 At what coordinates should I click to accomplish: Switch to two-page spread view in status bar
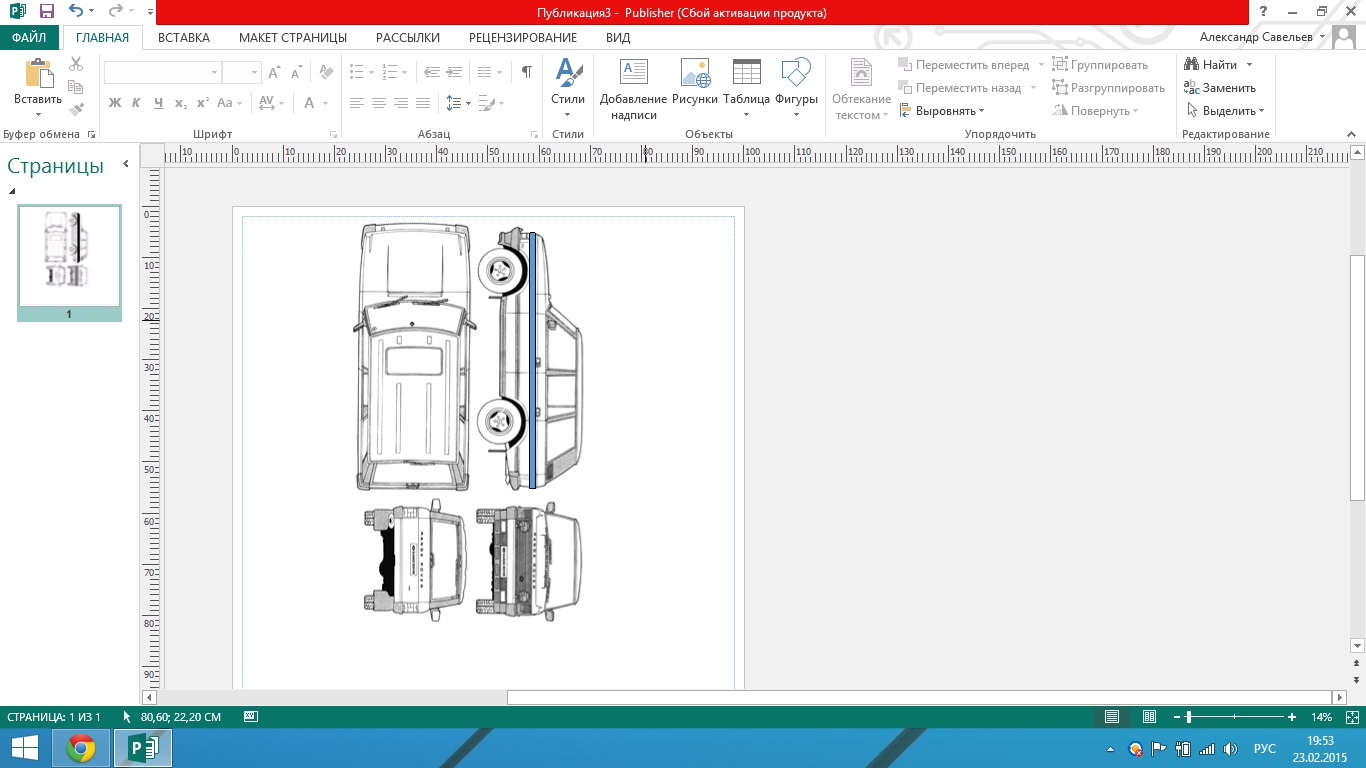tap(1150, 717)
